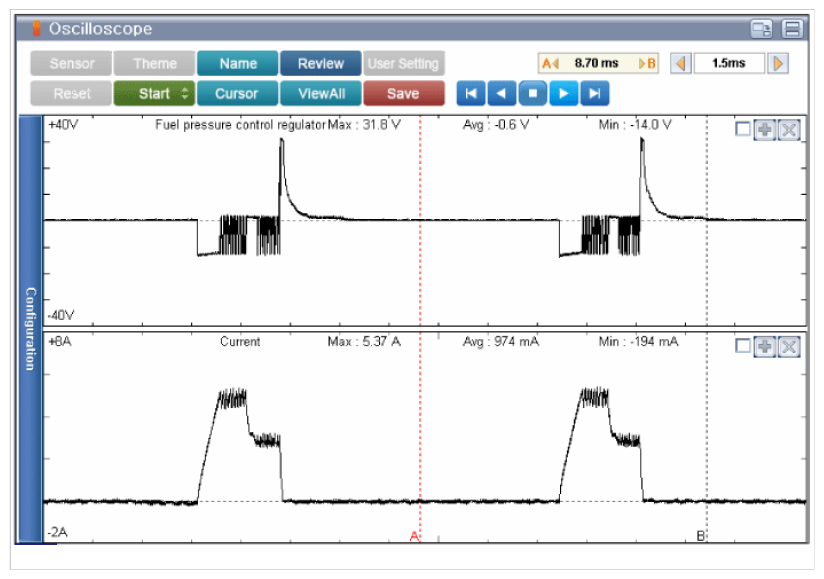
Task: Click the 1.5ms time base field
Action: point(728,63)
